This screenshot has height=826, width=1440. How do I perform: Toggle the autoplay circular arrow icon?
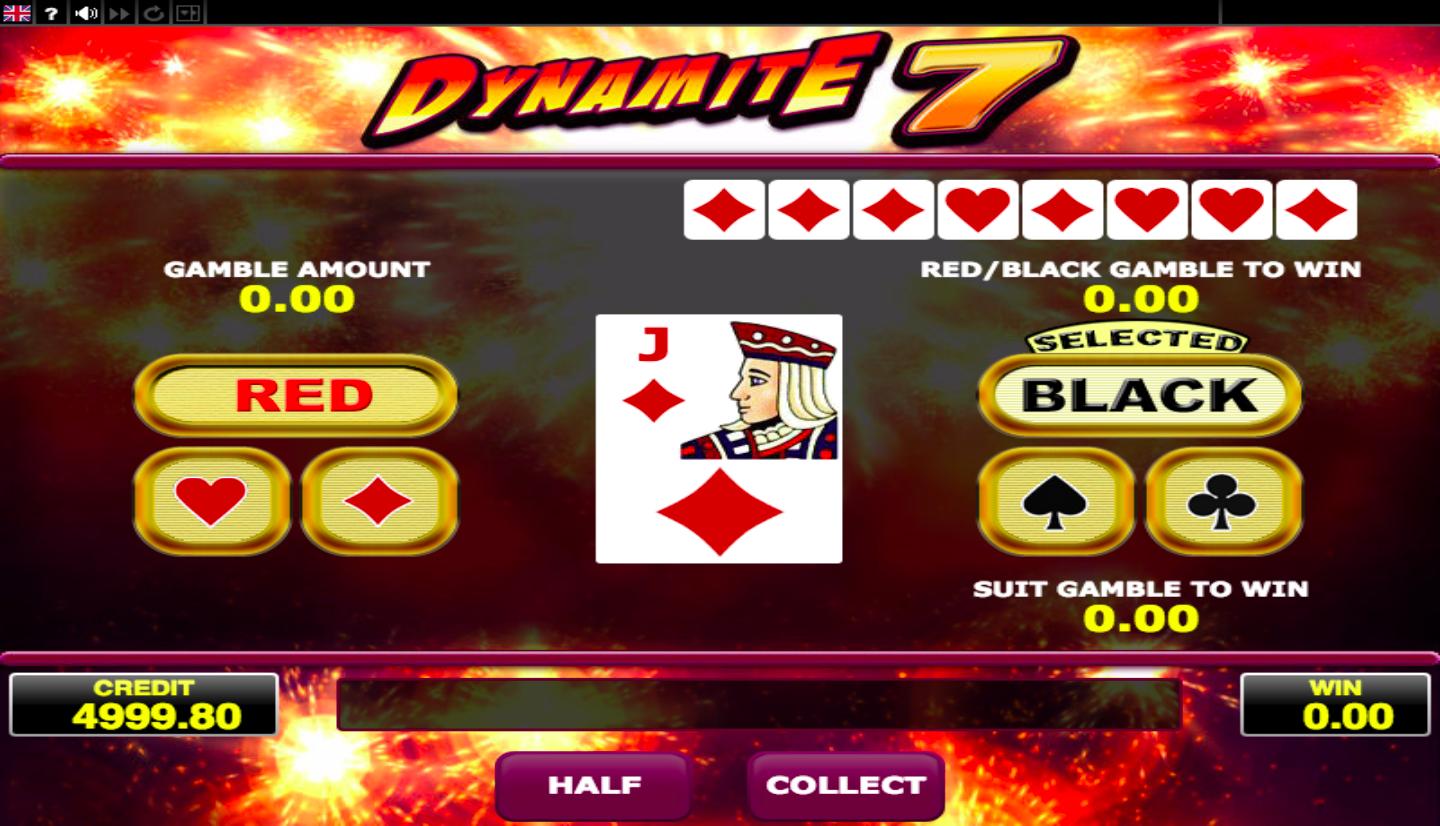[x=153, y=13]
